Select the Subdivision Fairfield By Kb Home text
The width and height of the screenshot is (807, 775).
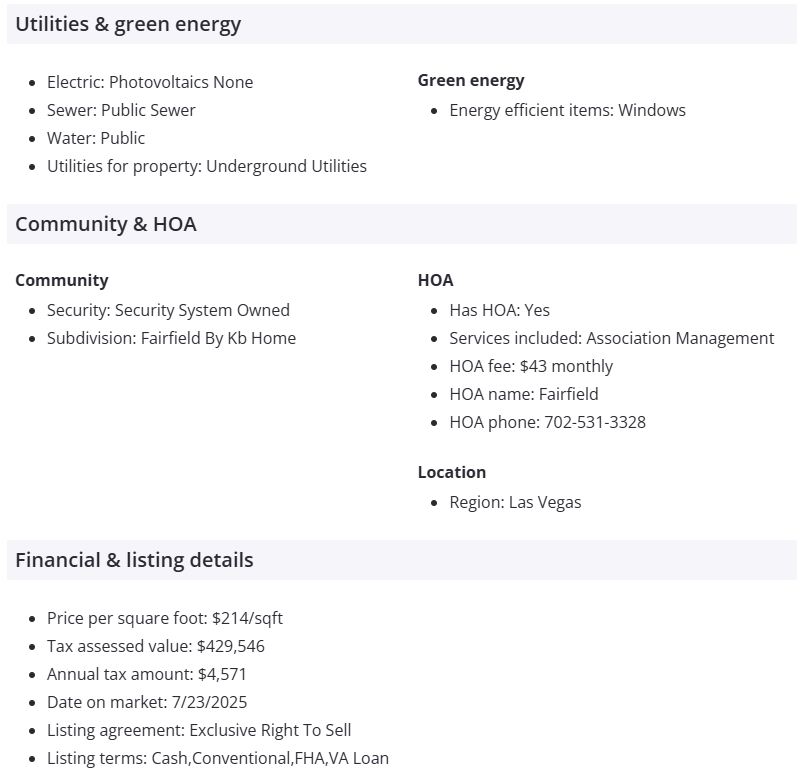point(171,338)
